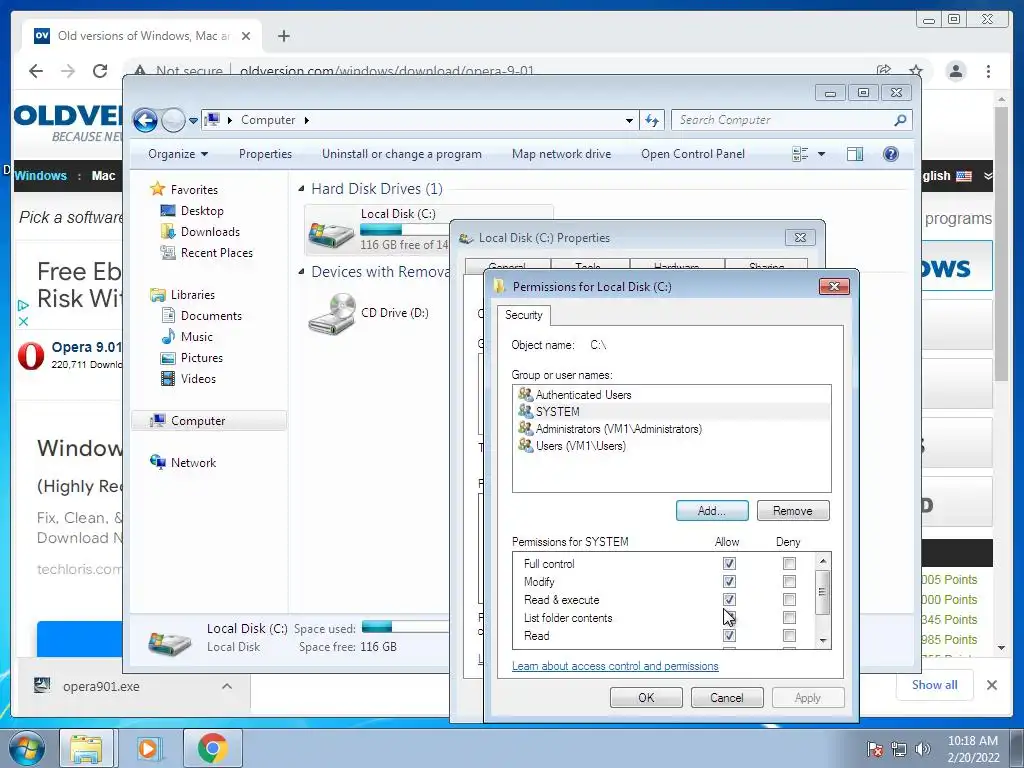
Task: Bookmark the page with the star icon
Action: [916, 71]
